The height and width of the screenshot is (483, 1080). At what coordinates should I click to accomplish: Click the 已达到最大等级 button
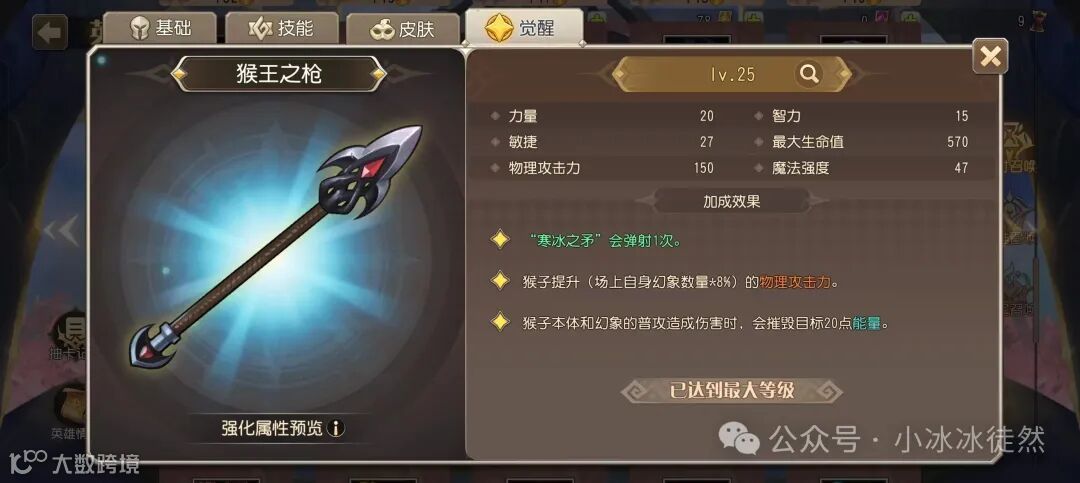(731, 391)
